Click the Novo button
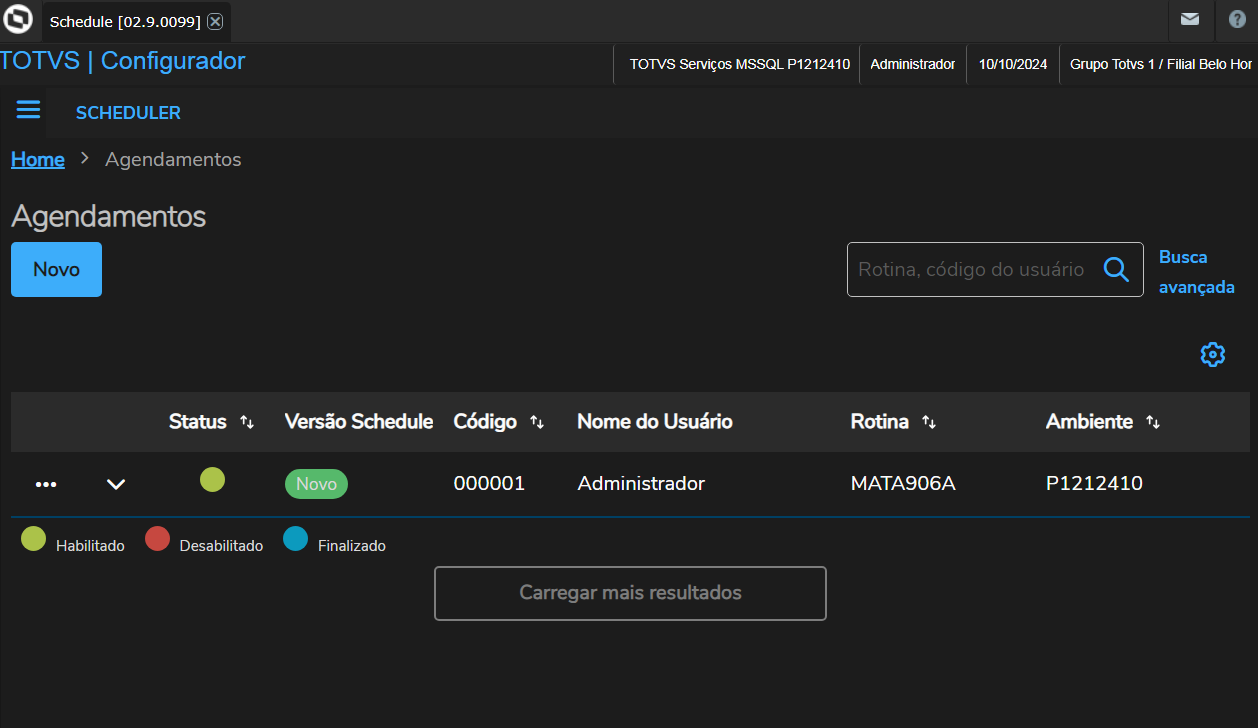1258x728 pixels. pos(56,269)
